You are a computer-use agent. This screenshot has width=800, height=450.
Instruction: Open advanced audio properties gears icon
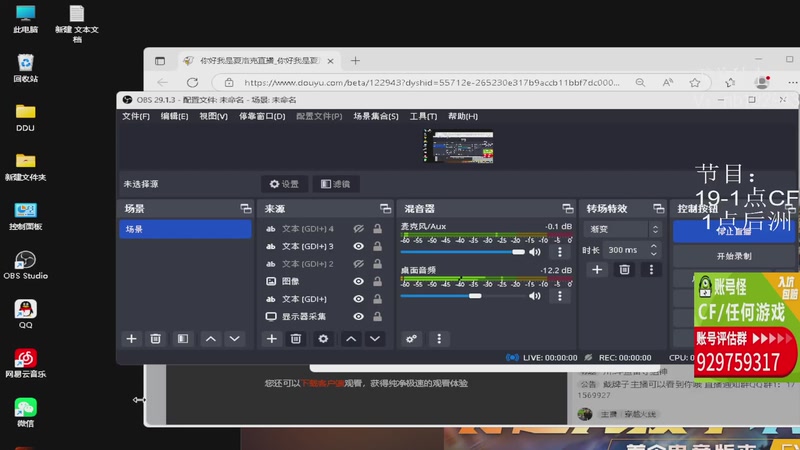(x=412, y=339)
